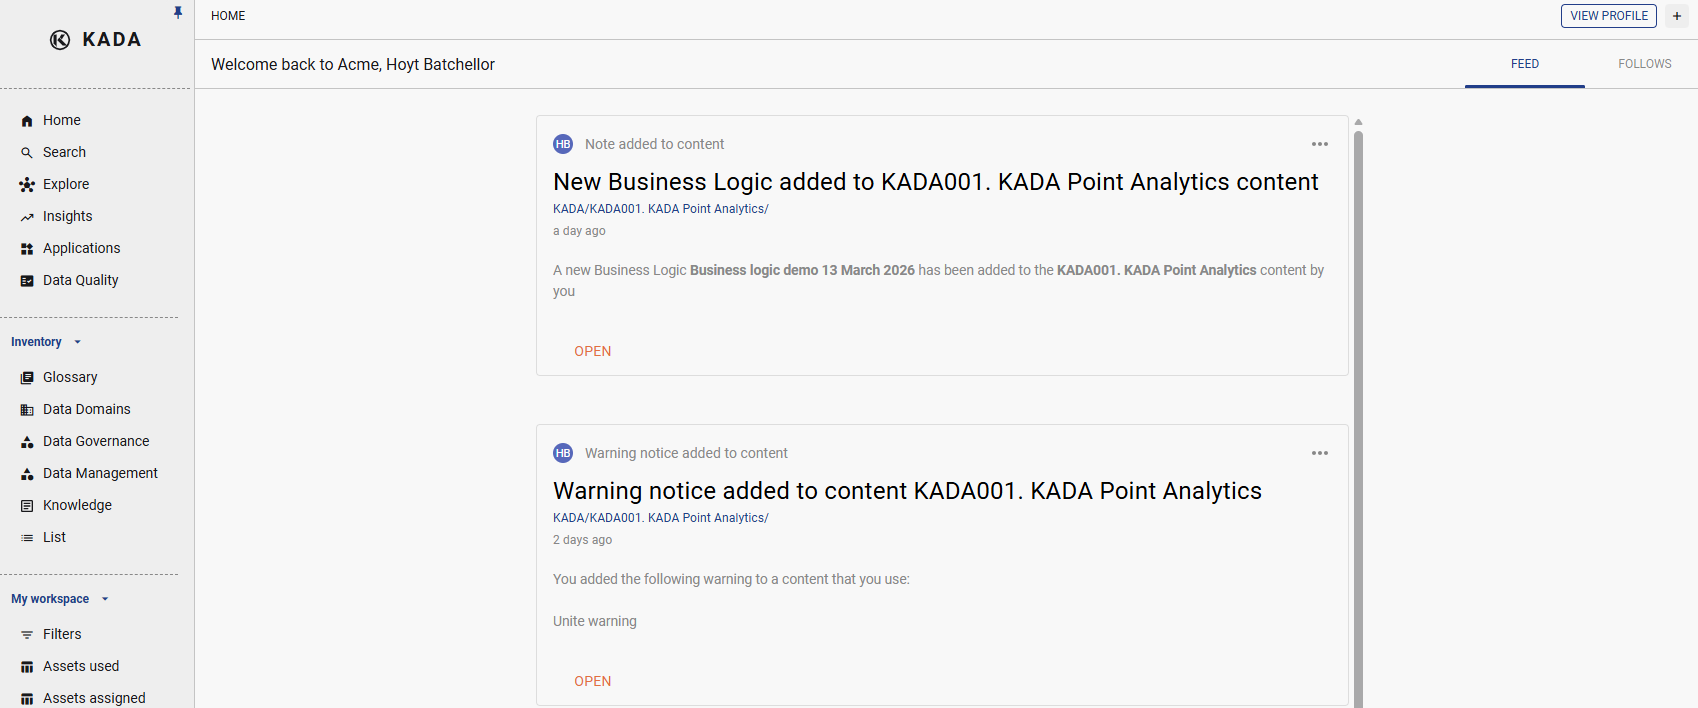Open options menu for Warning notice card
The width and height of the screenshot is (1698, 708).
(x=1320, y=453)
